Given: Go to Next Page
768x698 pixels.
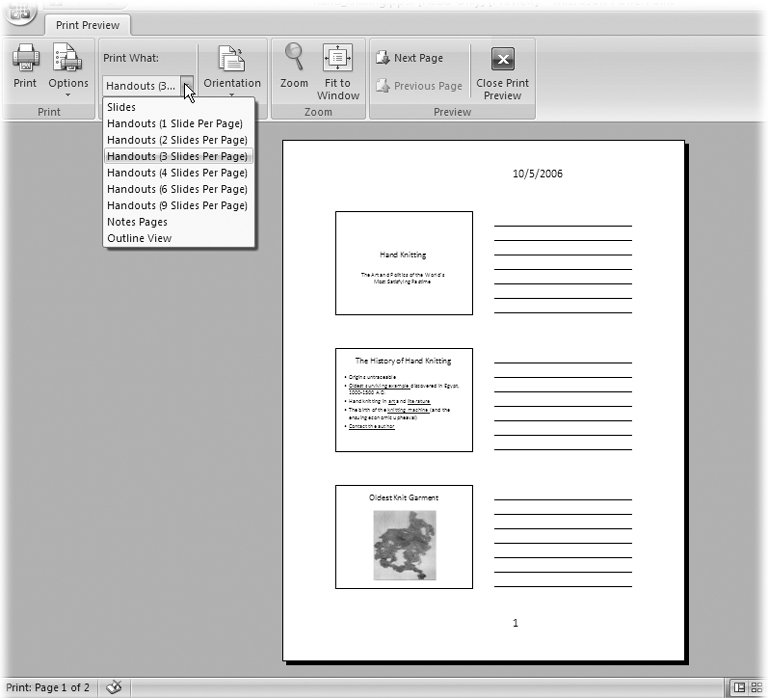Looking at the screenshot, I should (x=410, y=58).
